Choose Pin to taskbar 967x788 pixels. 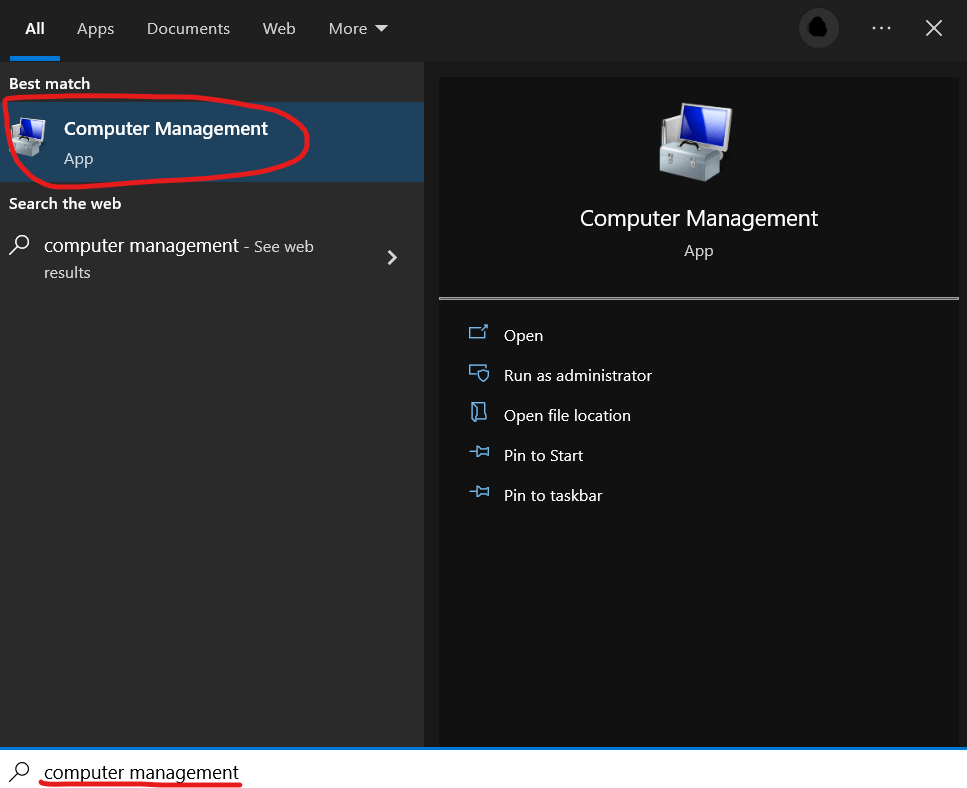pyautogui.click(x=553, y=496)
